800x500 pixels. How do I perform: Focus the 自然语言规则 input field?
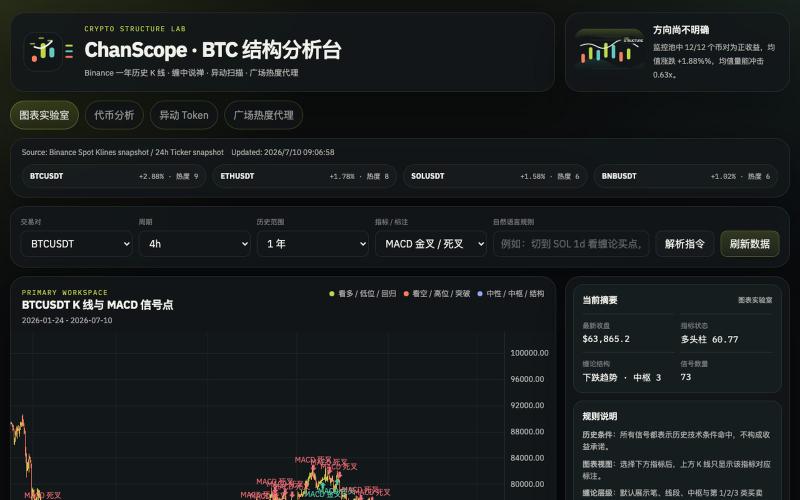tap(571, 244)
